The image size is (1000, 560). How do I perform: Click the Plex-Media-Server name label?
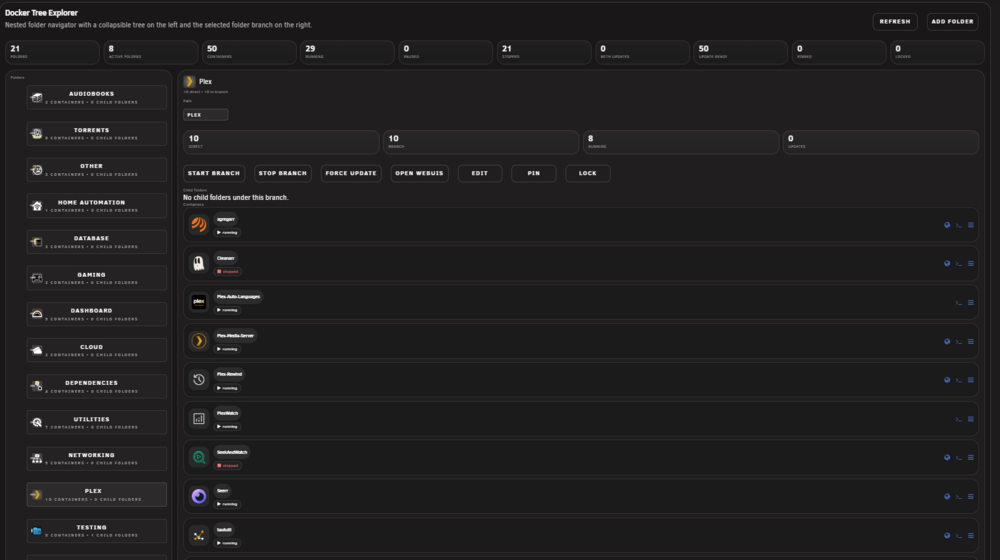[235, 335]
